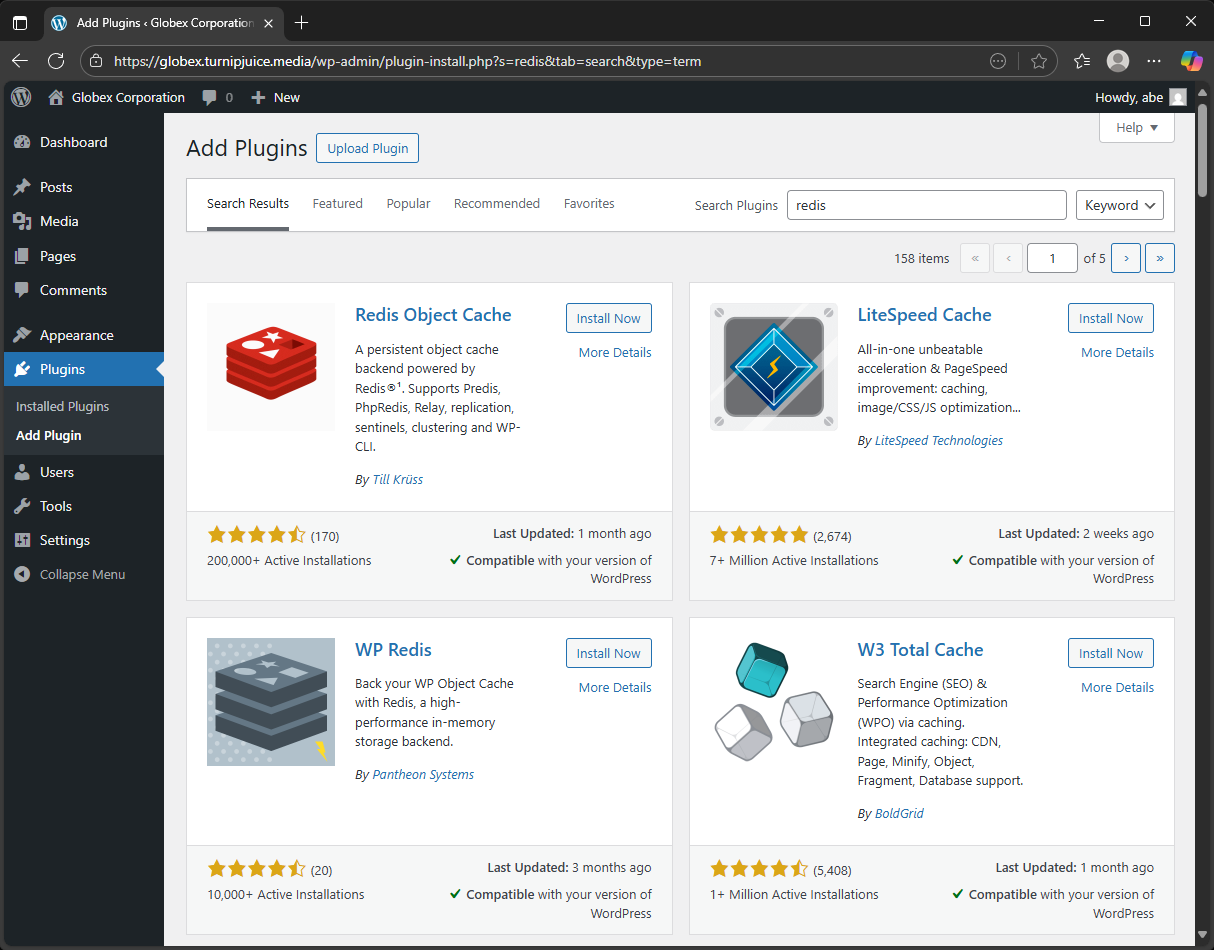Switch to the Popular tab
This screenshot has height=950, width=1214.
pos(408,204)
